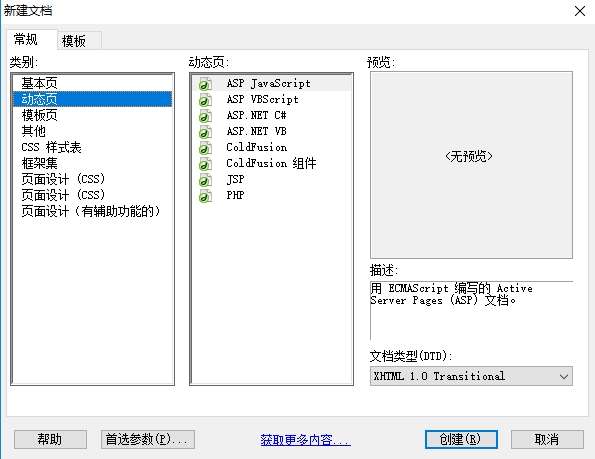
Task: Click the JSP file icon
Action: coord(205,180)
